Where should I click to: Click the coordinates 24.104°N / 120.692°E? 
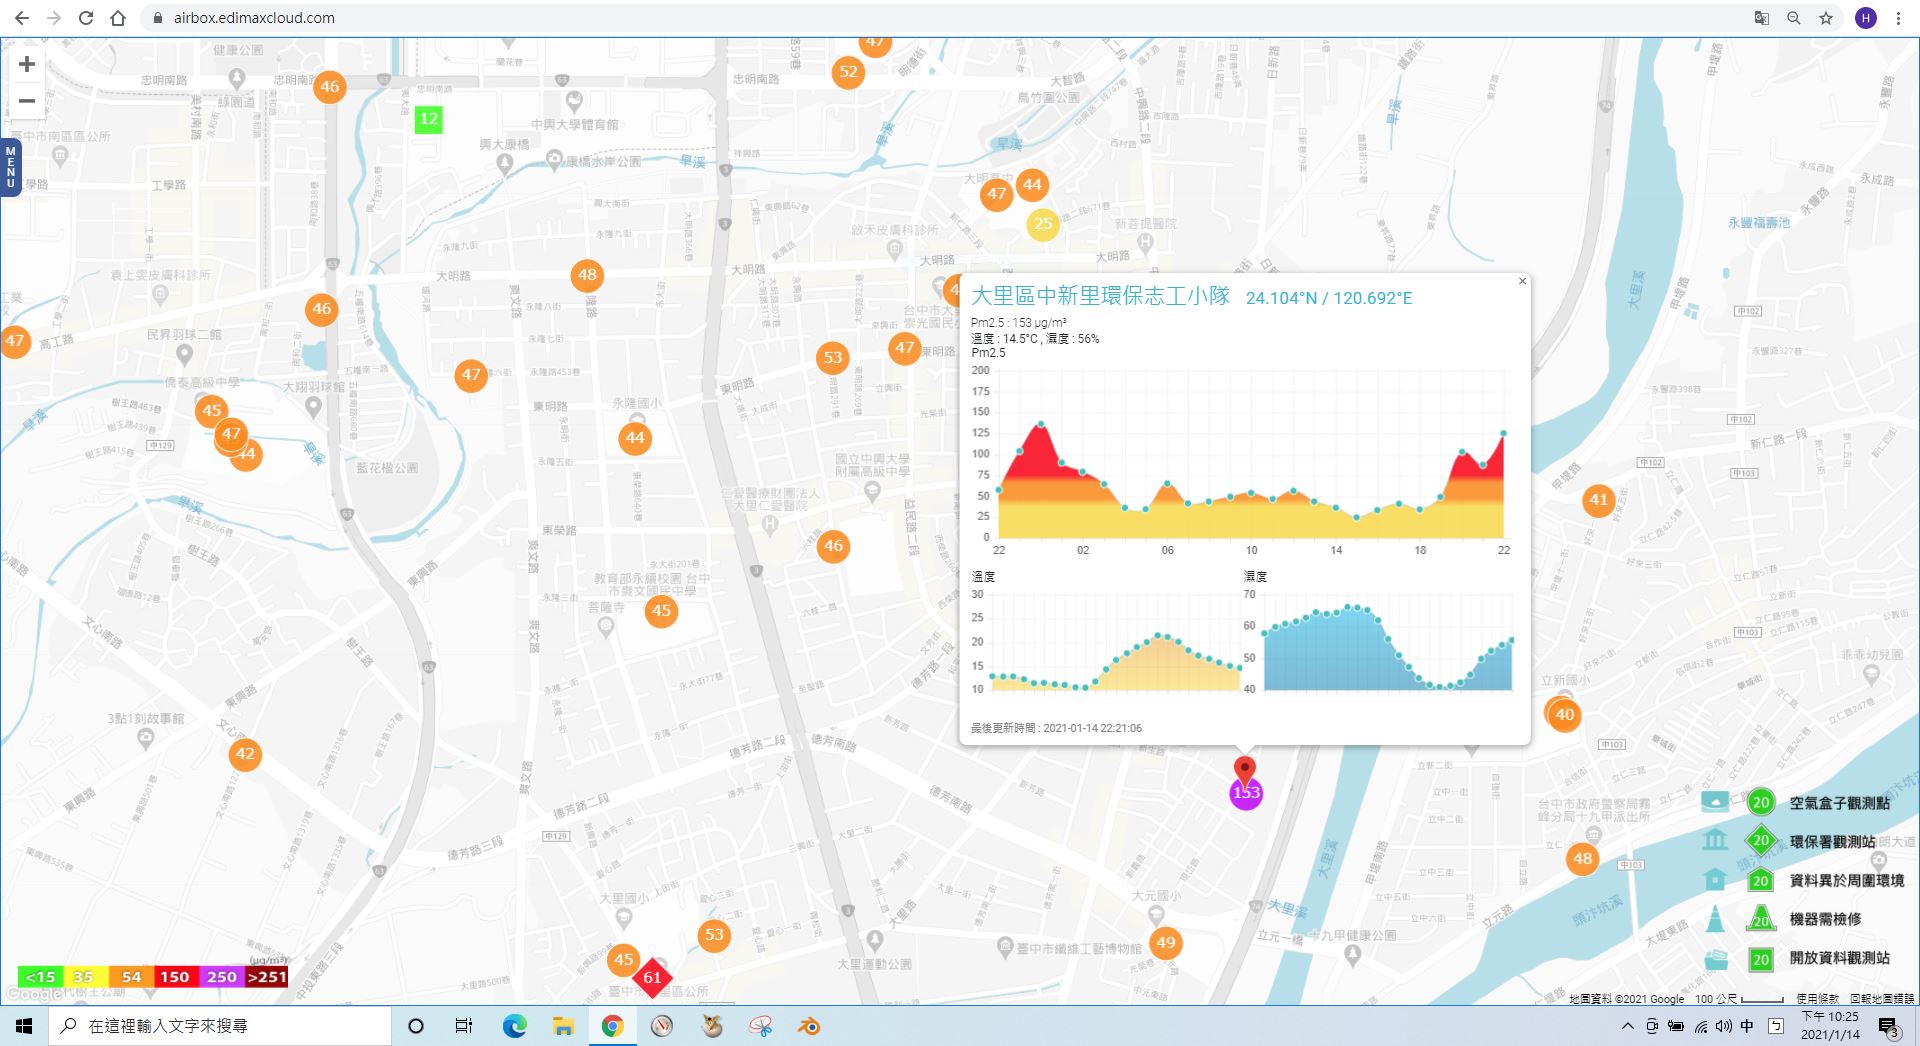point(1329,298)
